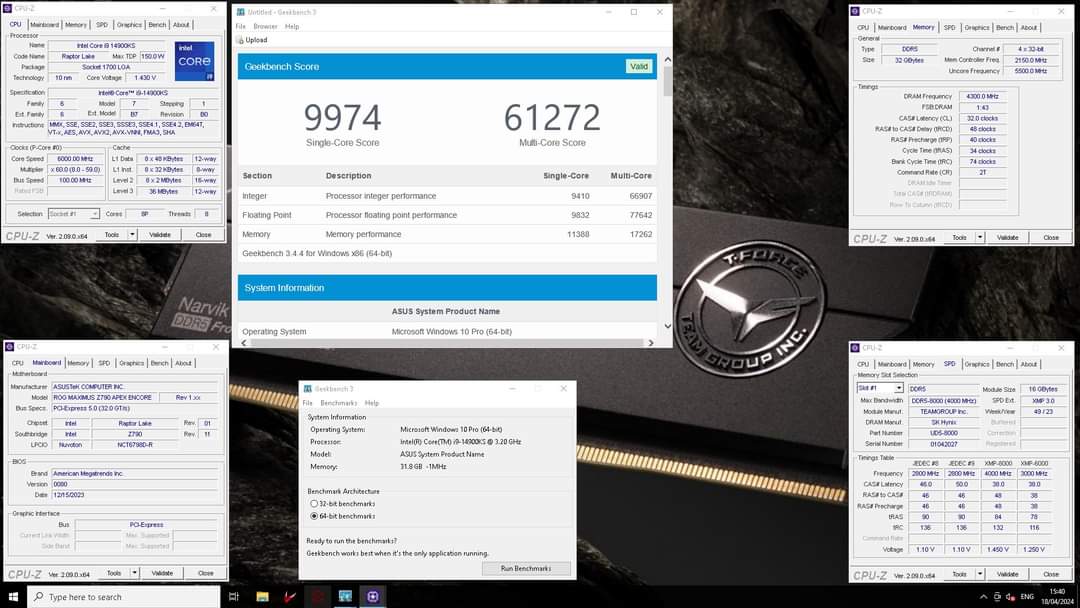Click the Memory performance row in Geekbench

pos(447,234)
